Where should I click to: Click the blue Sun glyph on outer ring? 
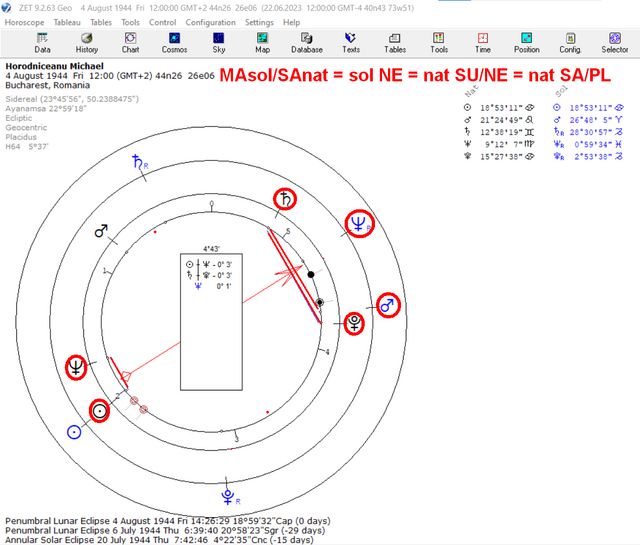pyautogui.click(x=74, y=432)
